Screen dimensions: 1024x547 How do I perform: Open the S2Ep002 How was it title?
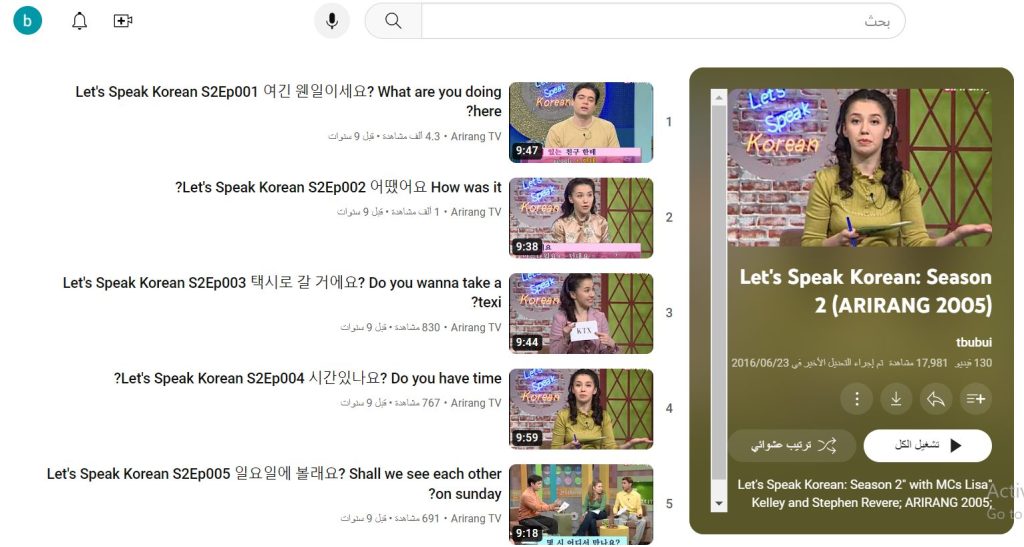point(338,187)
